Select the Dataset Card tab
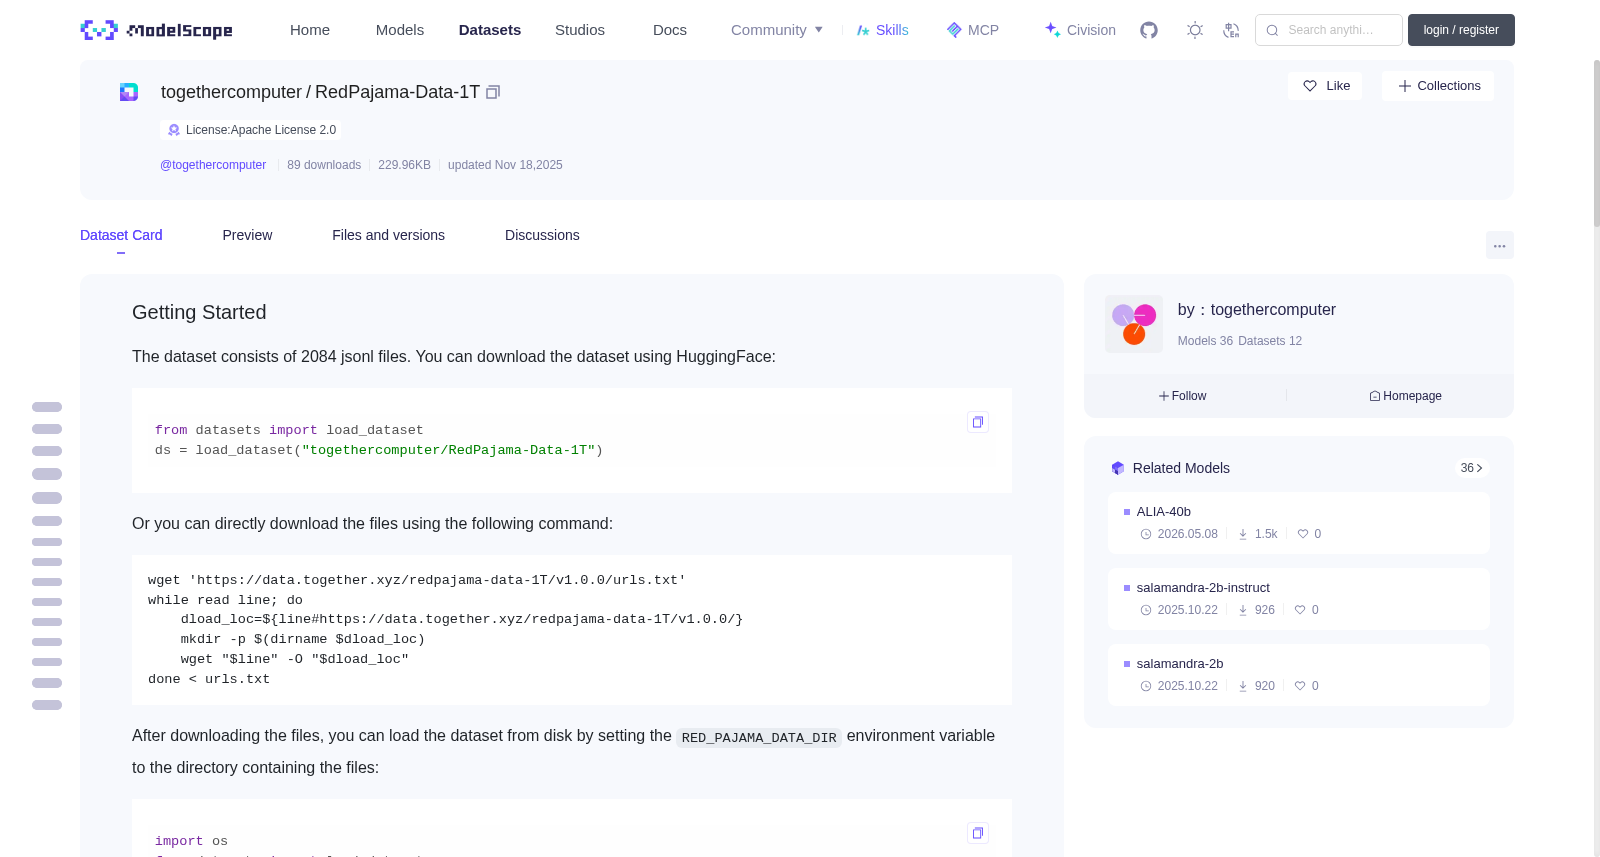Image resolution: width=1600 pixels, height=857 pixels. (121, 235)
